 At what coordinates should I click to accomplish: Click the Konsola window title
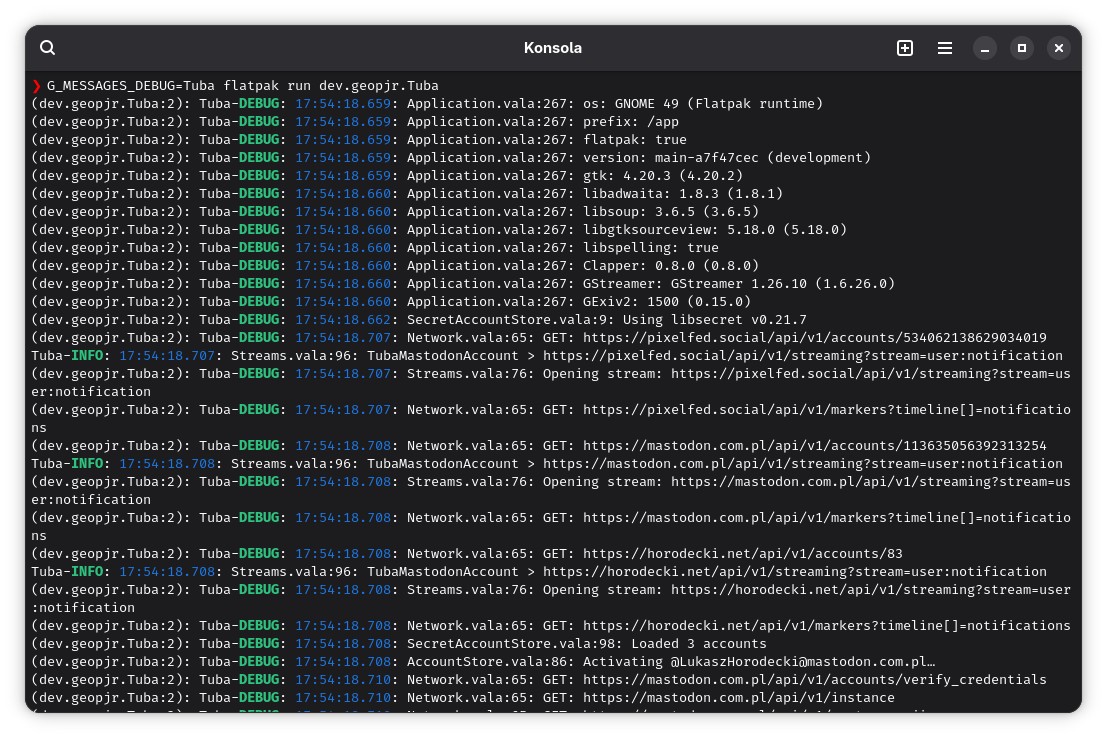point(552,48)
